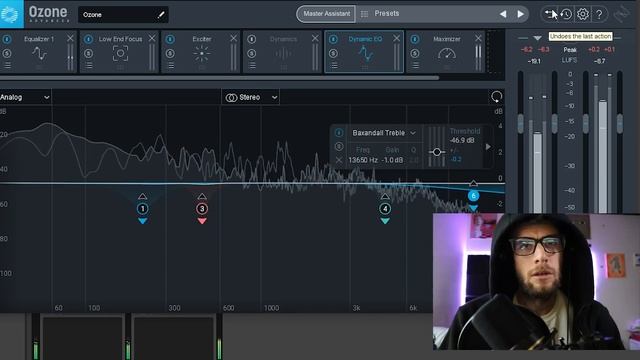Click the spectrum reset circular icon
Image resolution: width=640 pixels, height=360 pixels.
point(496,97)
